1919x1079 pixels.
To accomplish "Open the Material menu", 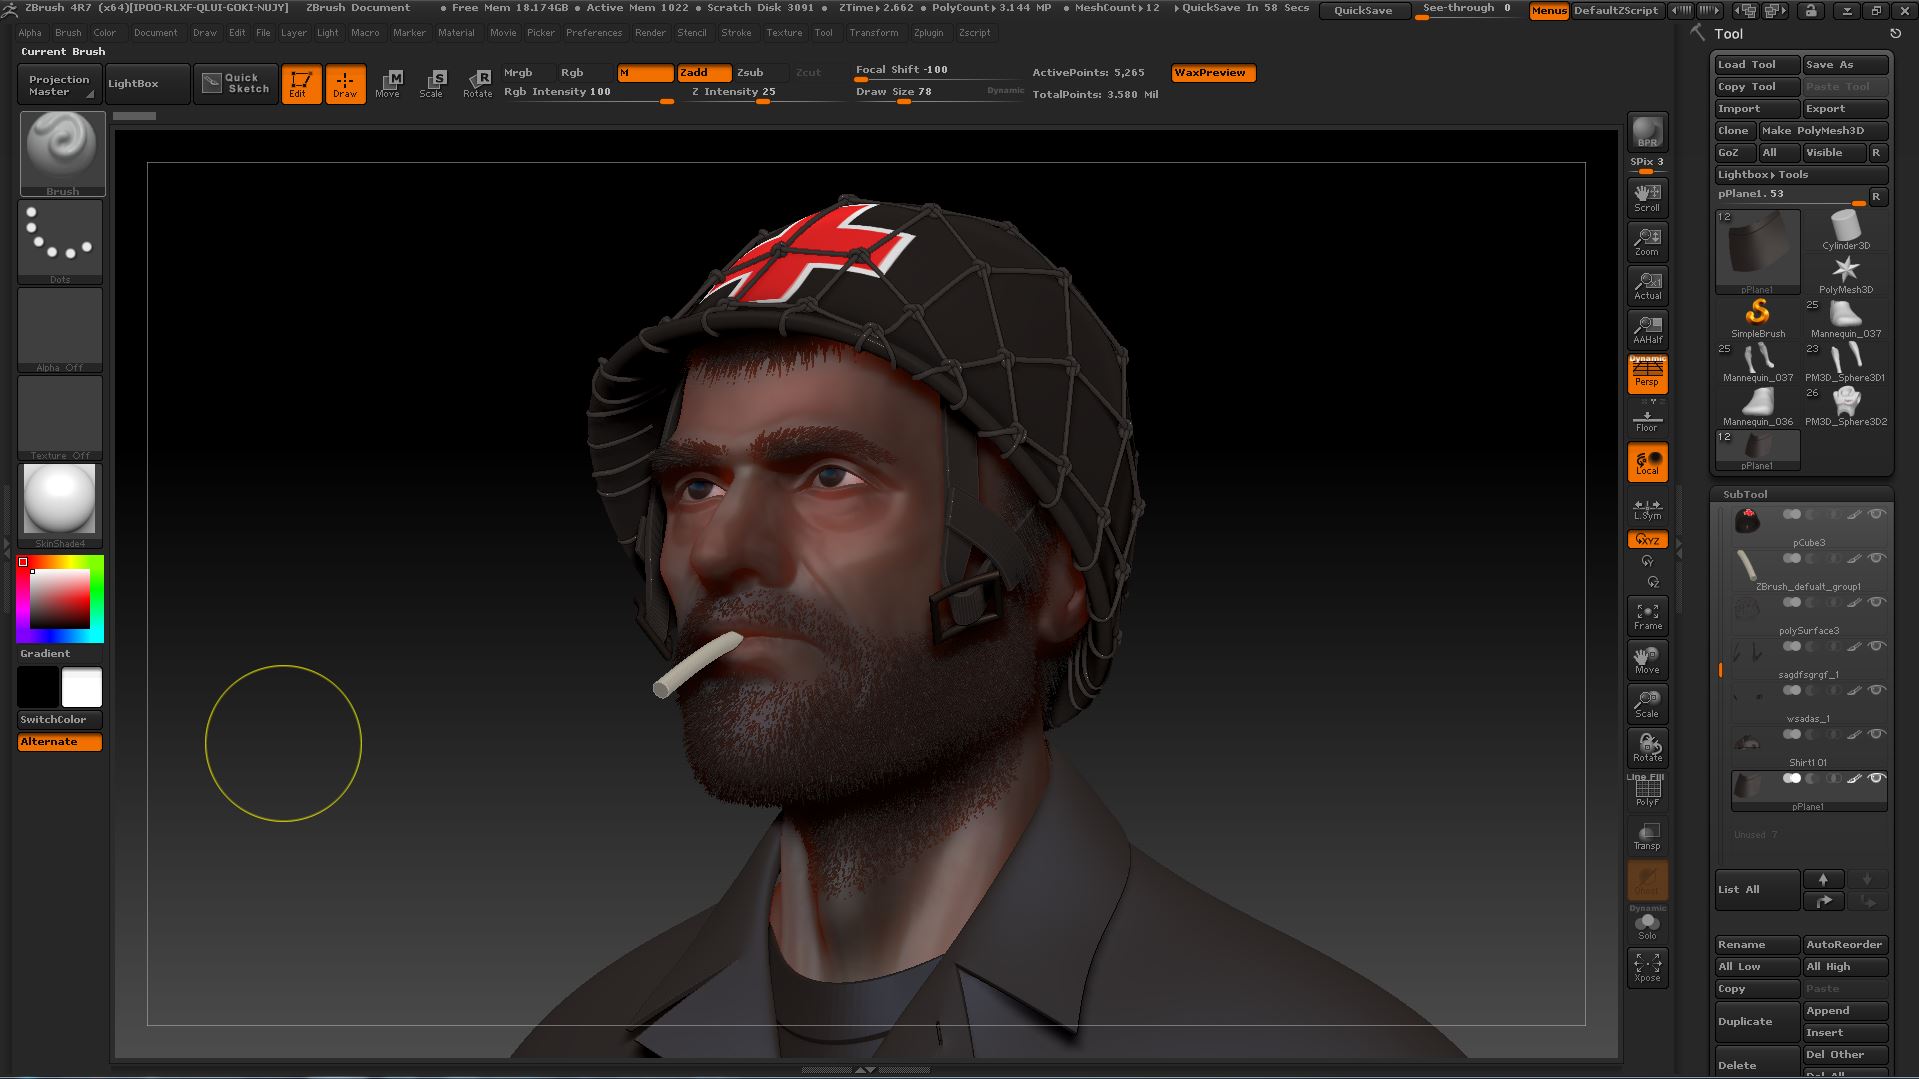I will point(456,33).
